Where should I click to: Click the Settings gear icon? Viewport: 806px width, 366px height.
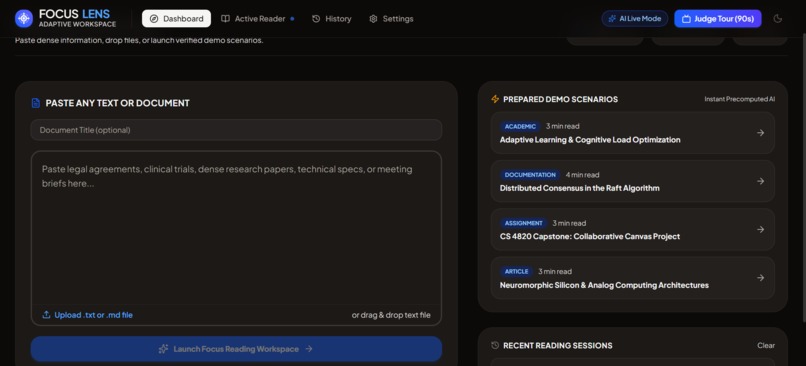[x=373, y=19]
